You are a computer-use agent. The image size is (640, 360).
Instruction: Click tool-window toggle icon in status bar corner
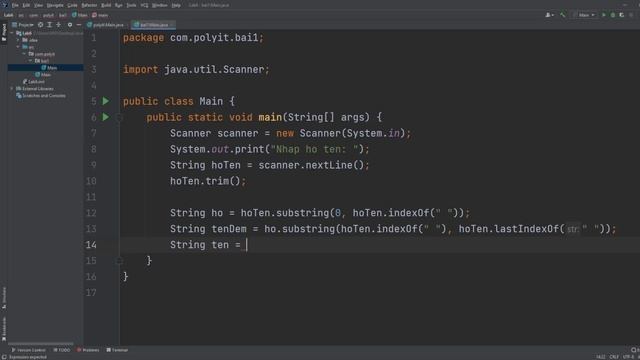coord(3,357)
